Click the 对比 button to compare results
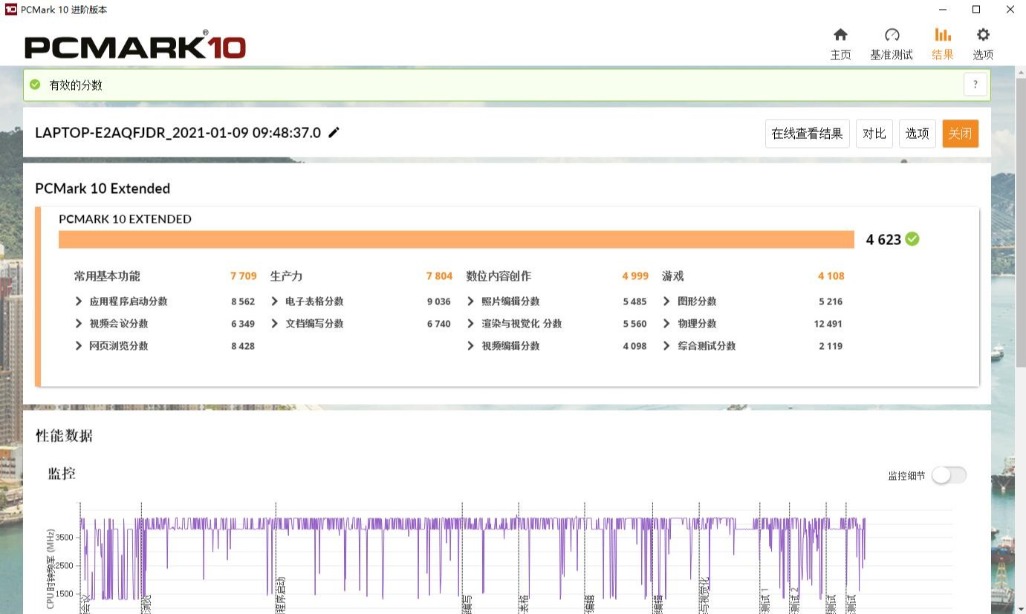Image resolution: width=1026 pixels, height=614 pixels. [874, 133]
